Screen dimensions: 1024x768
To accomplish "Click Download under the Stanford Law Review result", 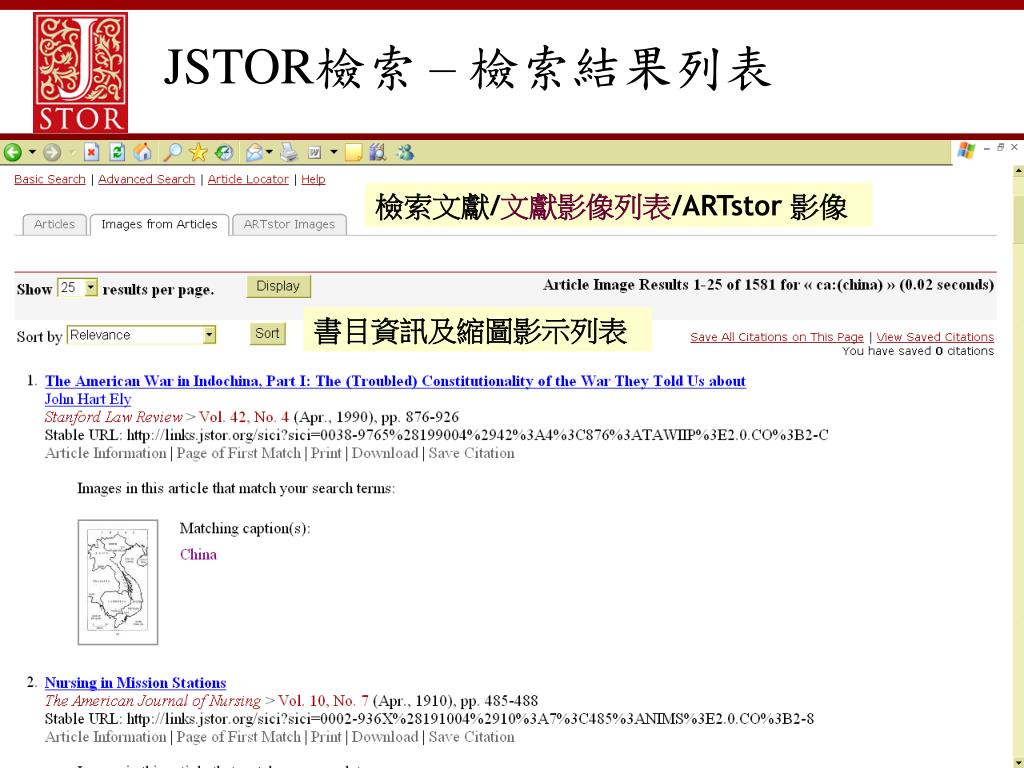I will (385, 453).
